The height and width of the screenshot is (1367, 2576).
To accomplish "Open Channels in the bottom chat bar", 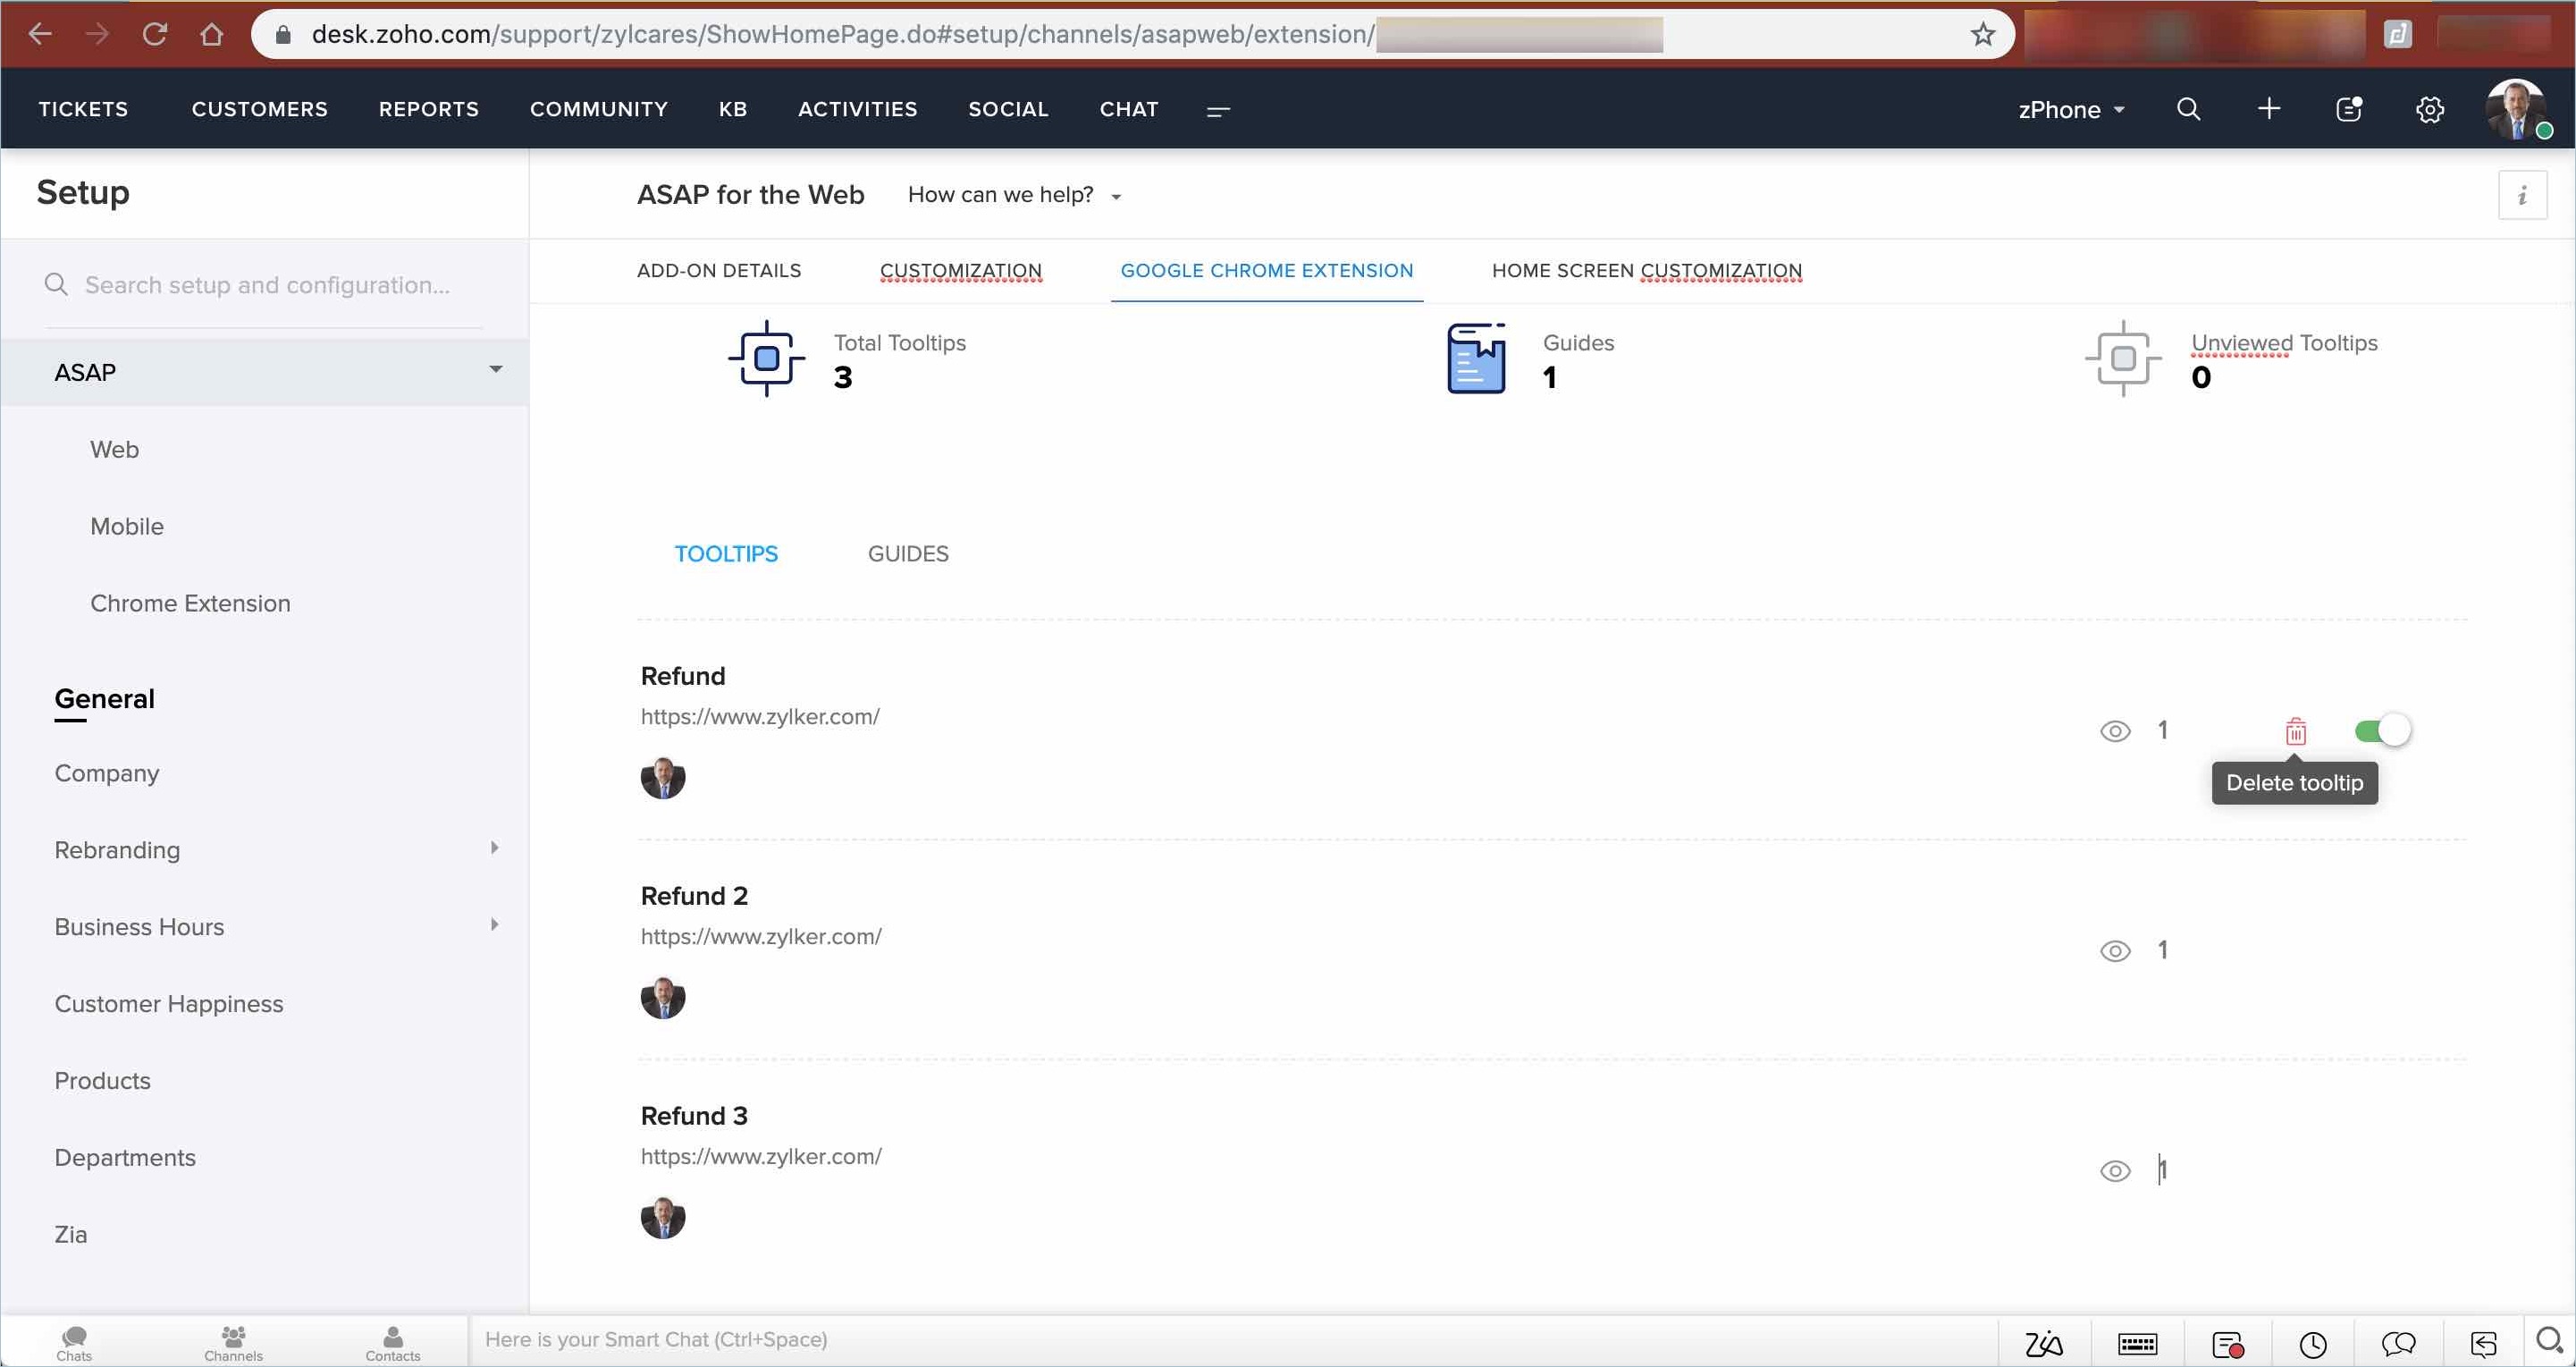I will 233,1342.
